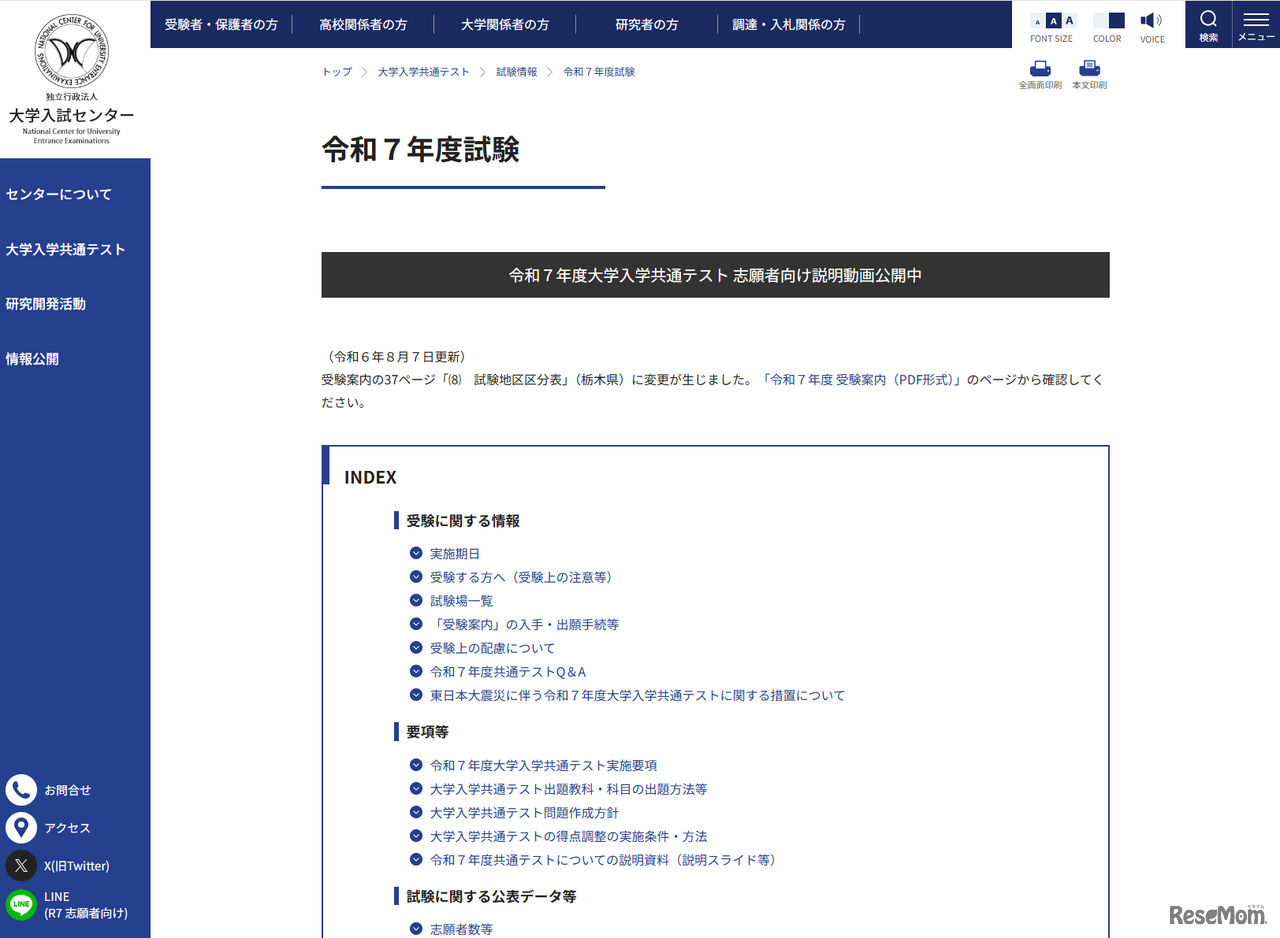This screenshot has width=1280, height=938.
Task: Switch COLOR to the dark theme swatch
Action: pos(1115,20)
